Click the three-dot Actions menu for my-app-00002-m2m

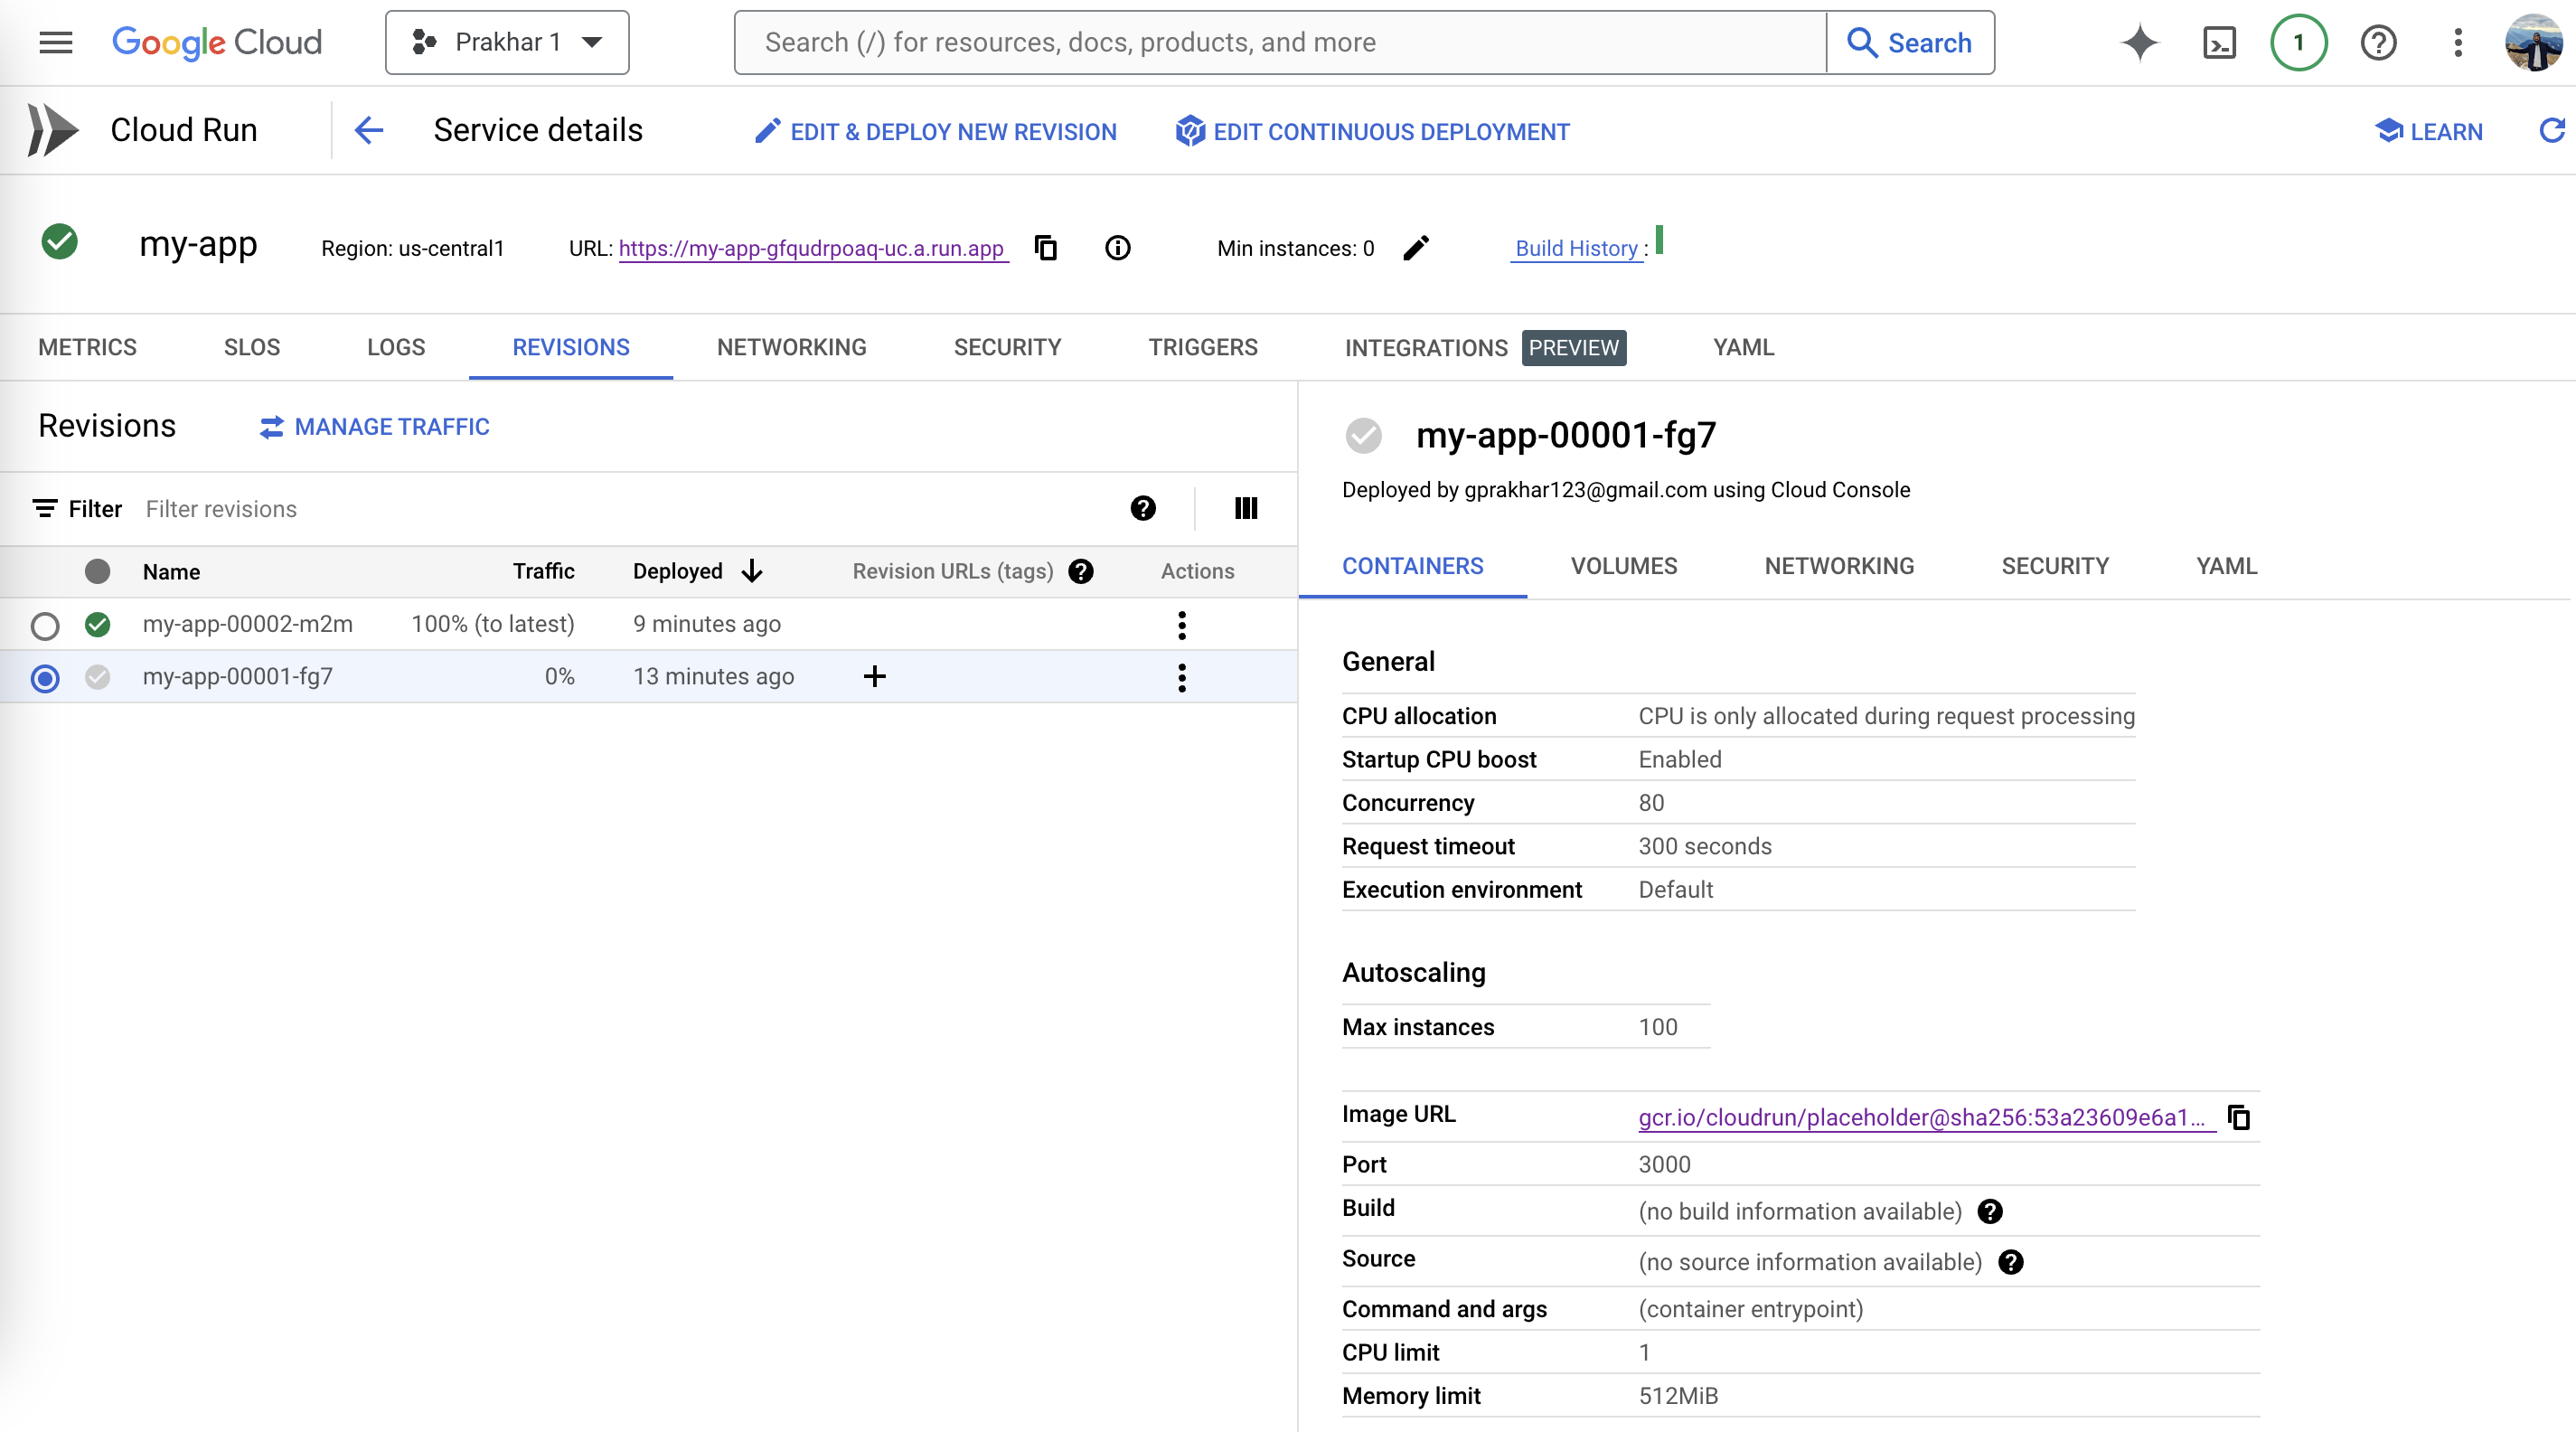1181,625
